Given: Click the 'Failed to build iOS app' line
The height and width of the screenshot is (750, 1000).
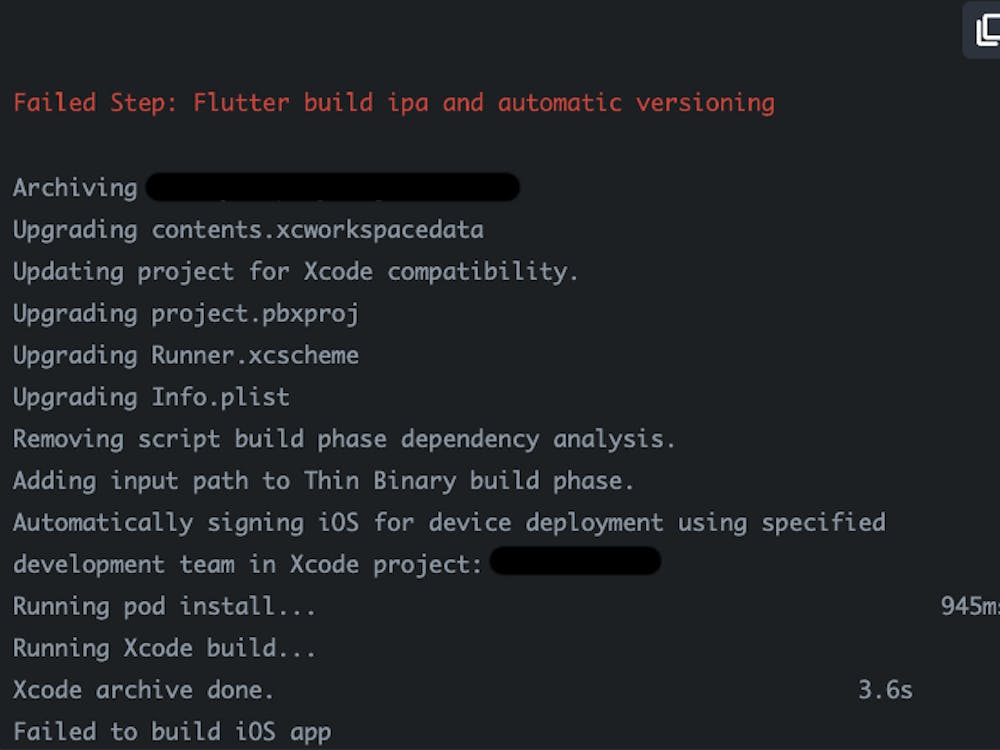Looking at the screenshot, I should pos(171,732).
